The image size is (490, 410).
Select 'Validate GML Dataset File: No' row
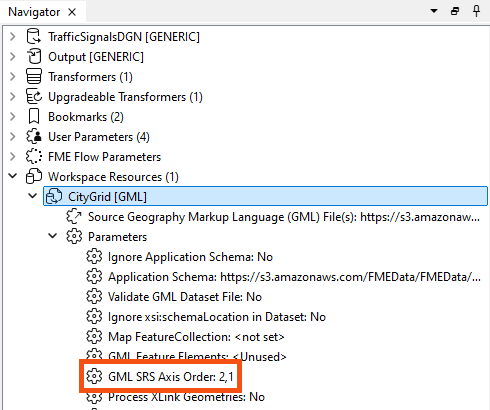click(185, 297)
